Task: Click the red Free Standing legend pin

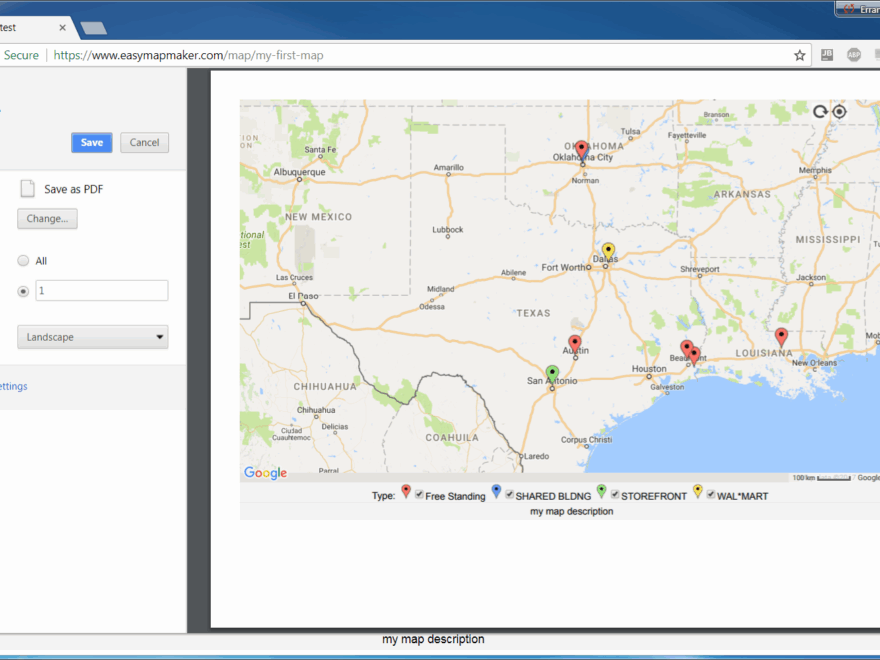Action: [x=405, y=491]
